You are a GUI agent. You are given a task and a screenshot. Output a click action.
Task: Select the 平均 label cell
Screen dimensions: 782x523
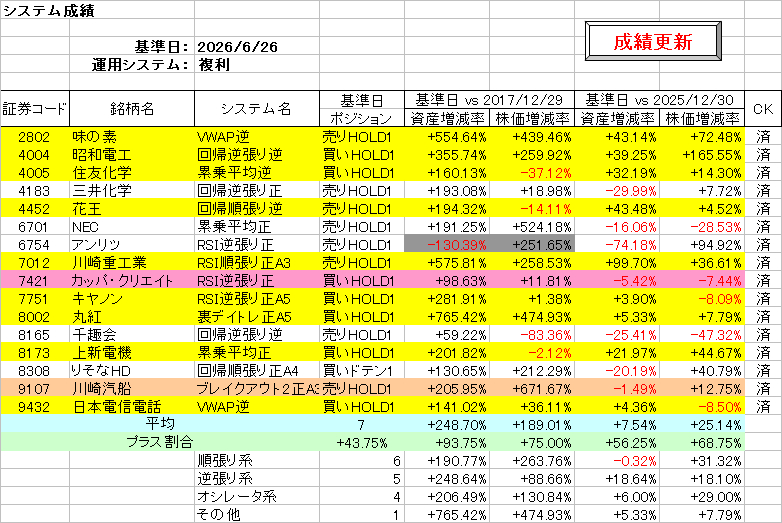(160, 424)
